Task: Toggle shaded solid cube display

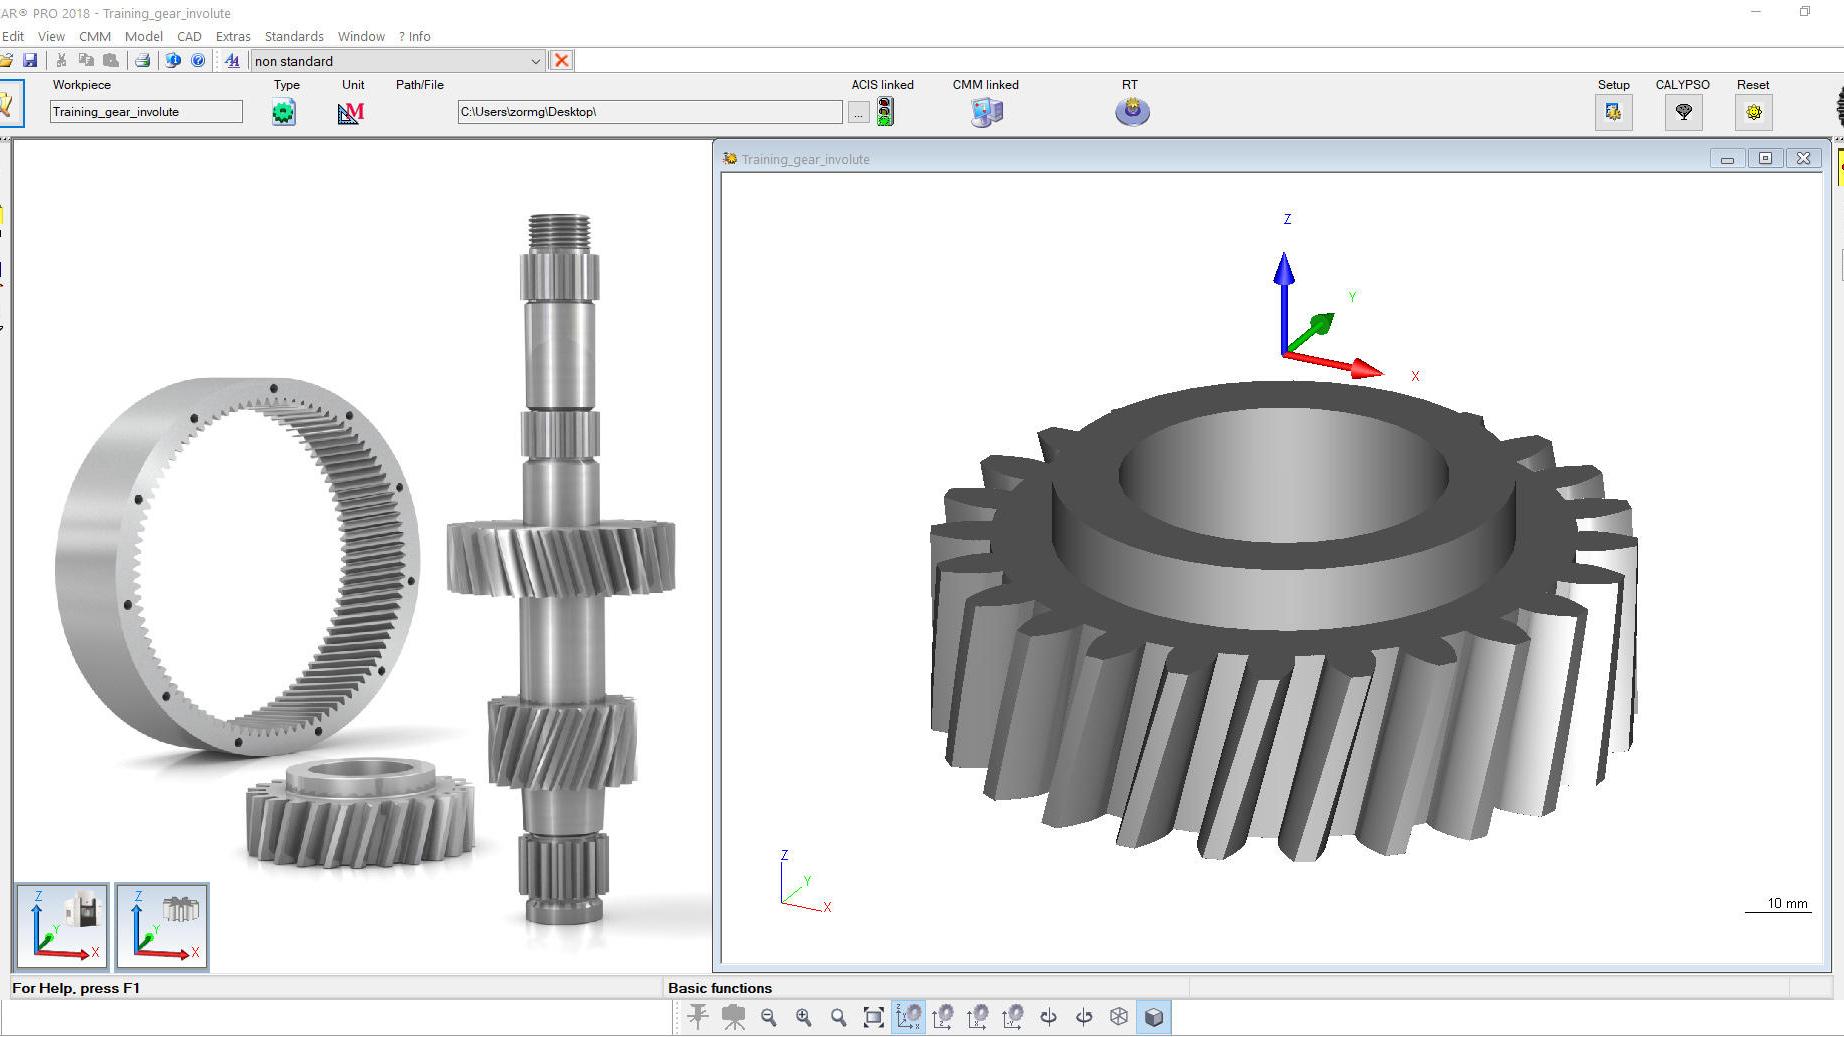Action: click(x=1153, y=1017)
